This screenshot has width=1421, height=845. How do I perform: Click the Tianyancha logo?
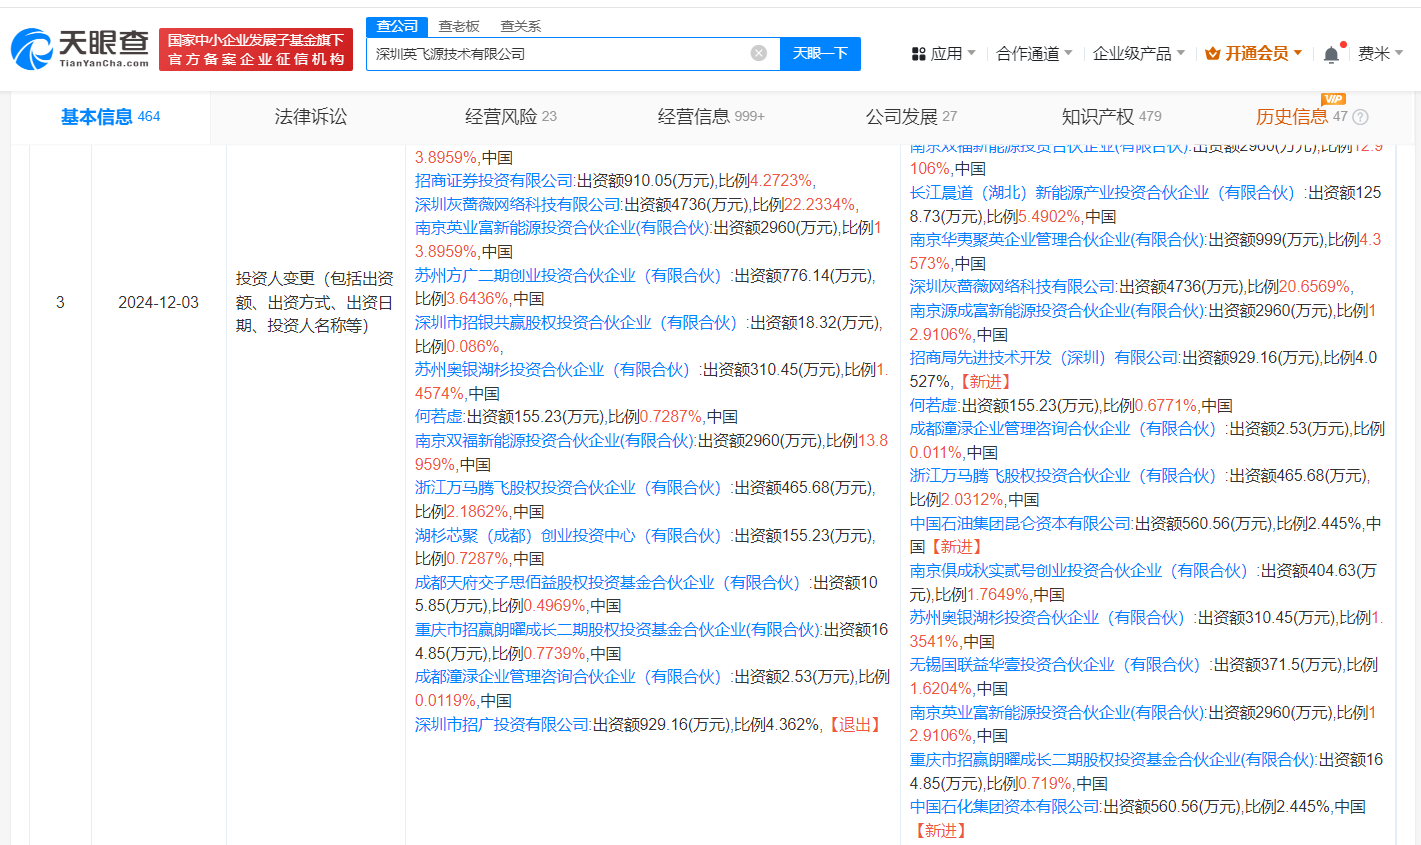[x=80, y=48]
